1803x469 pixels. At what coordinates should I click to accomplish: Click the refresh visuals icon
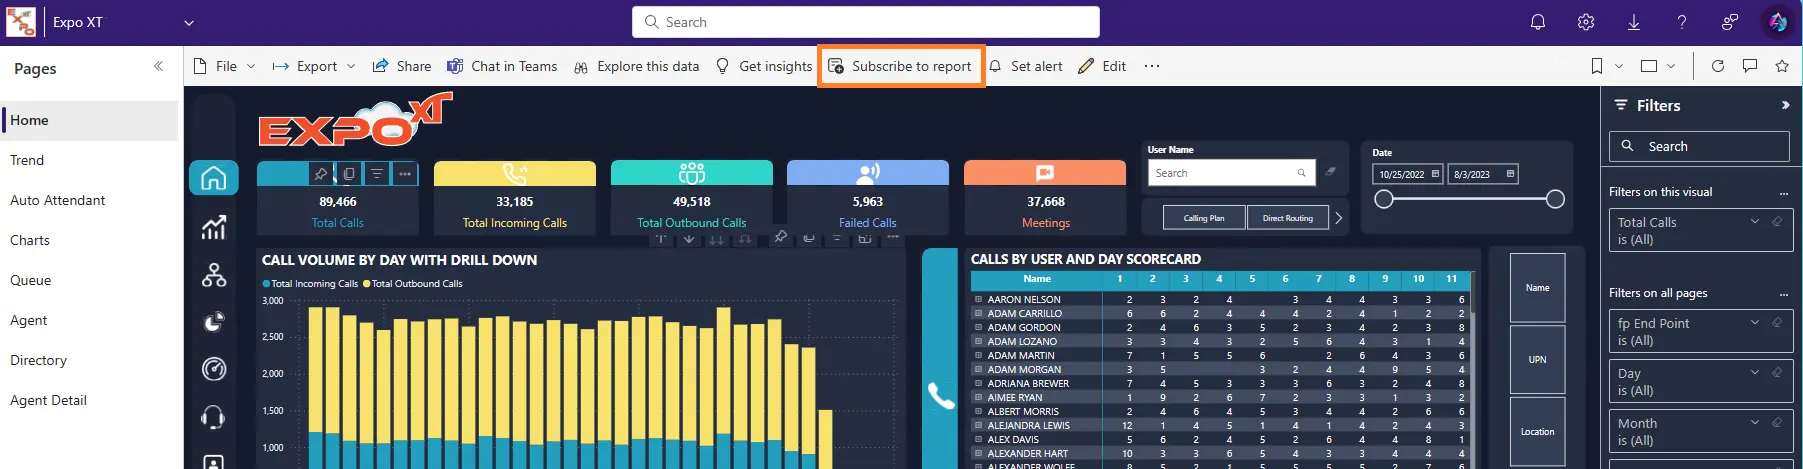click(x=1718, y=66)
